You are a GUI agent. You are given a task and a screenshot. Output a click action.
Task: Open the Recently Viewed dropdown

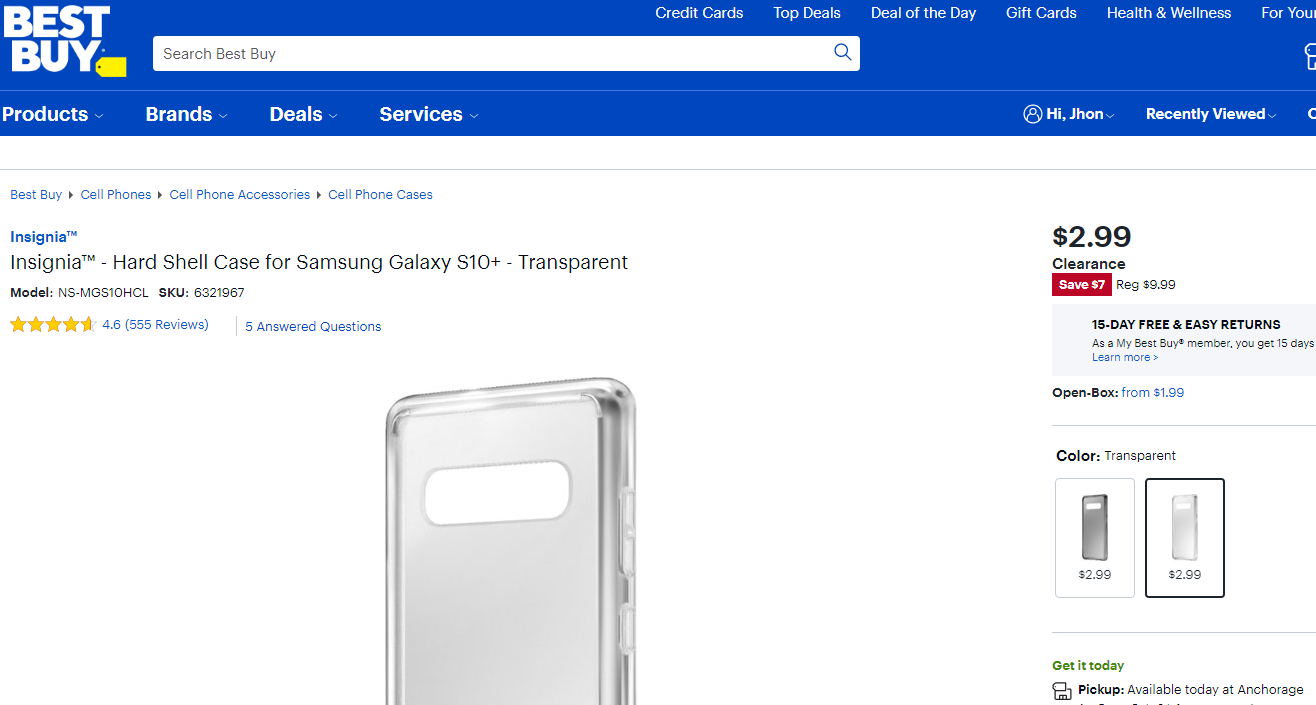1210,114
